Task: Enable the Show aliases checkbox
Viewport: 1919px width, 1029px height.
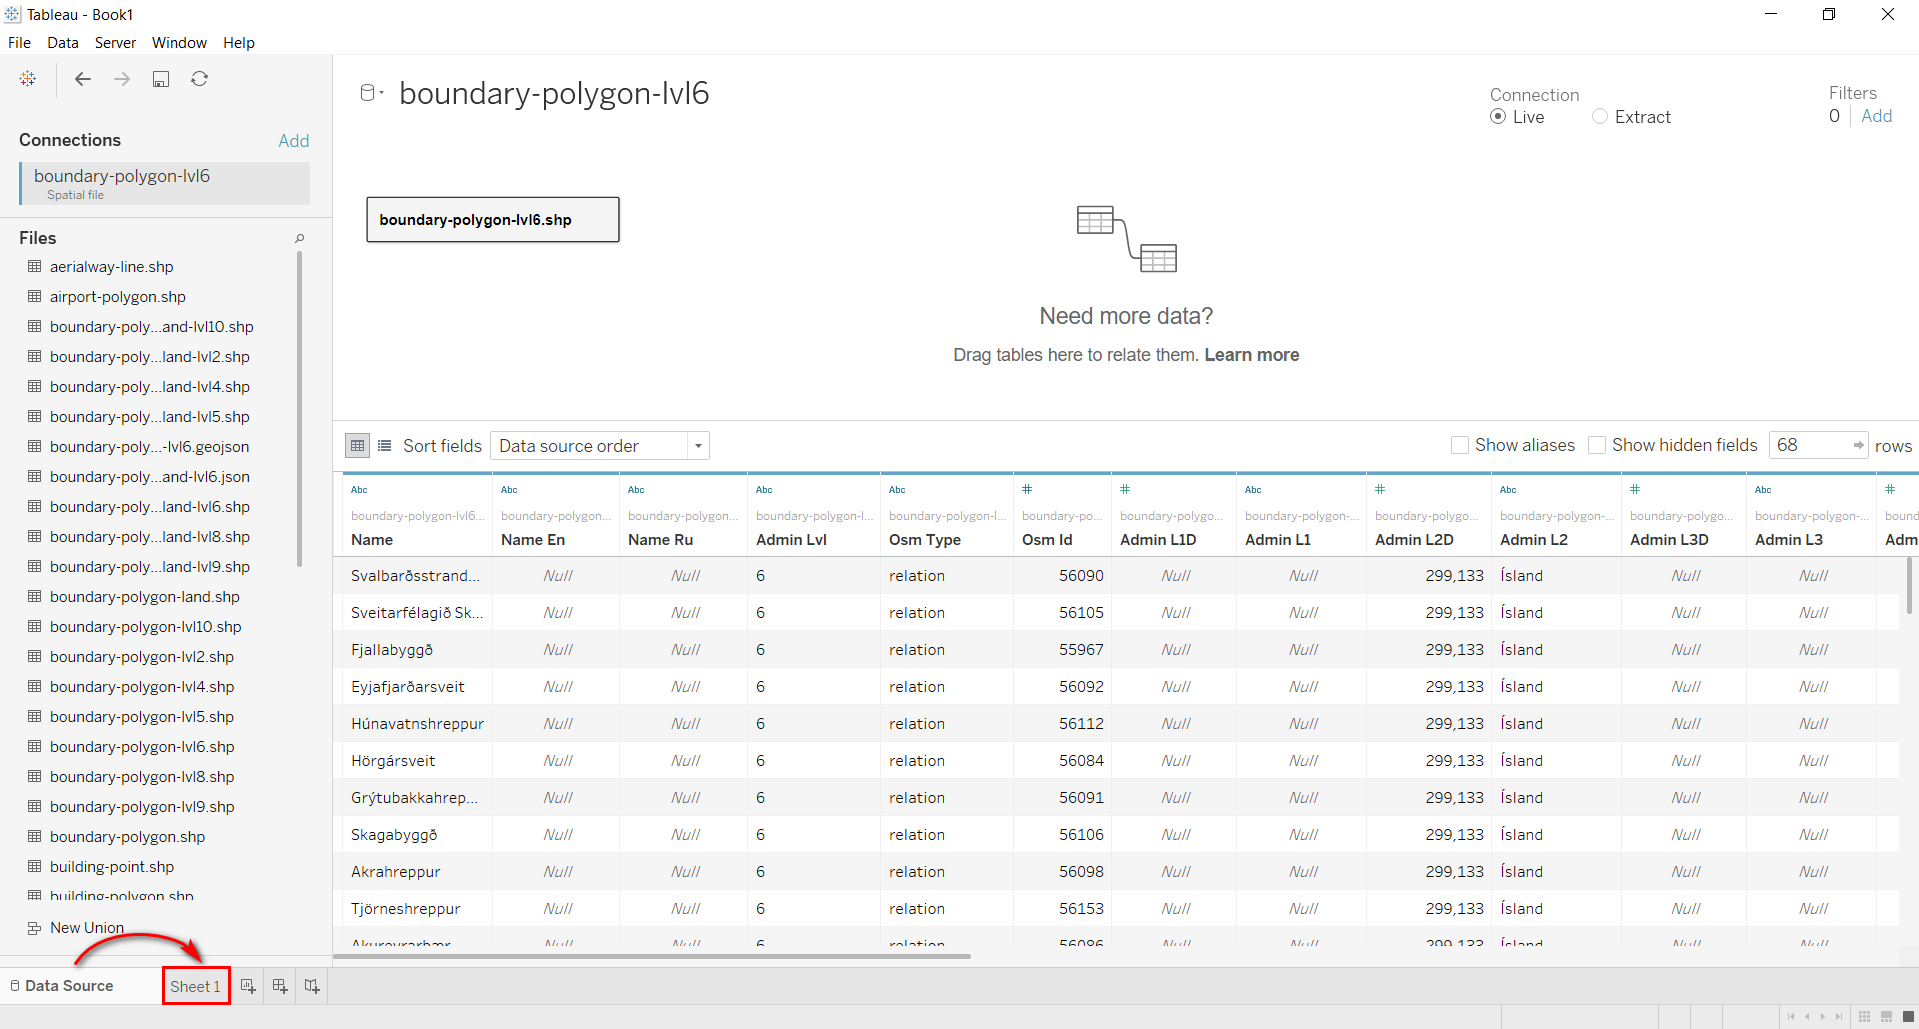Action: click(1460, 445)
